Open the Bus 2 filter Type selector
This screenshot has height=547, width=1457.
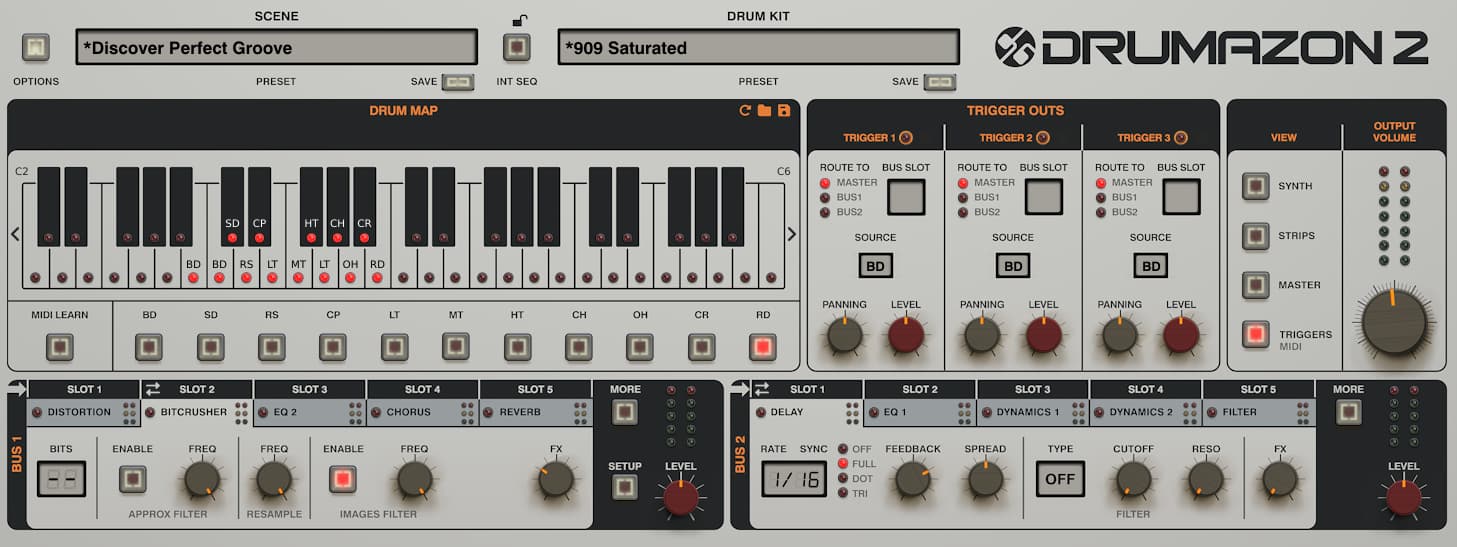pos(1059,479)
